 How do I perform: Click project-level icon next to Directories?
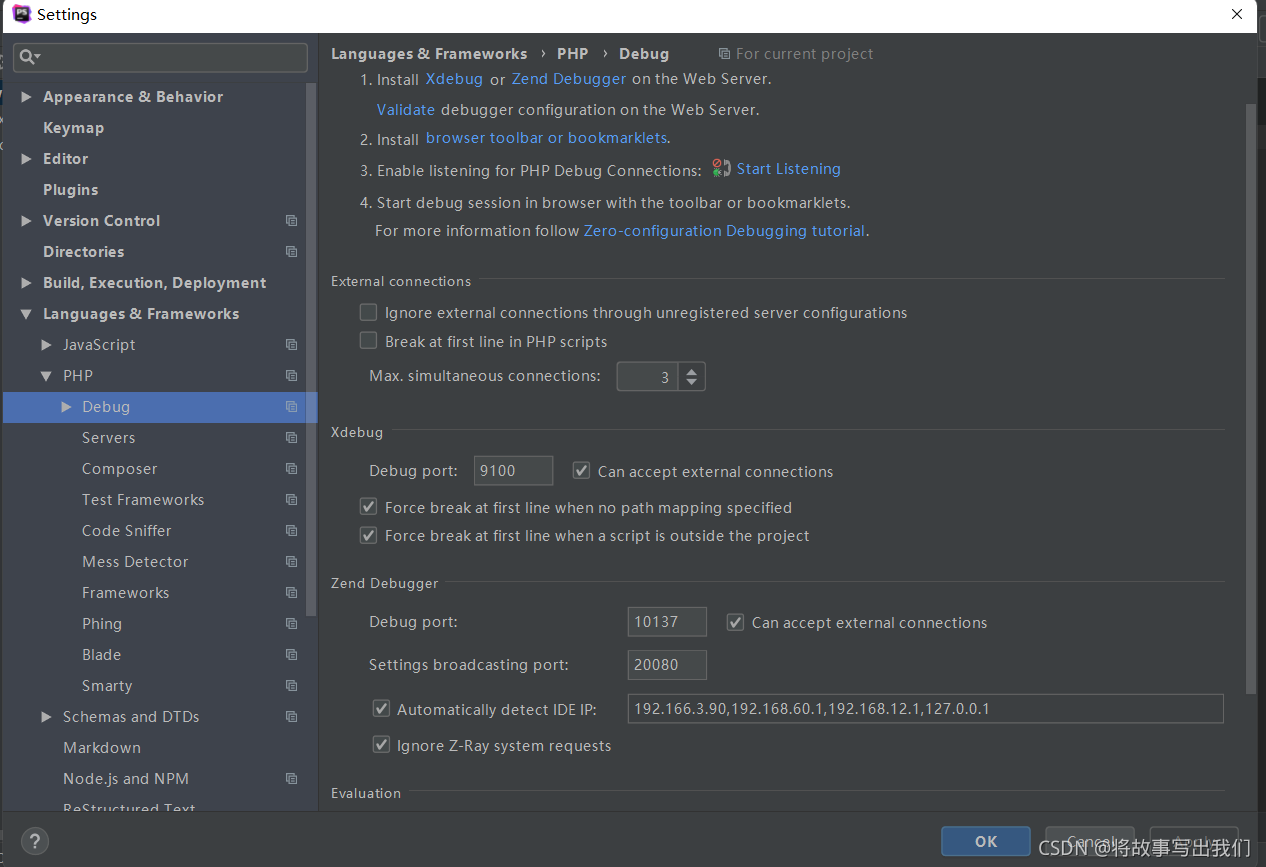[x=291, y=252]
